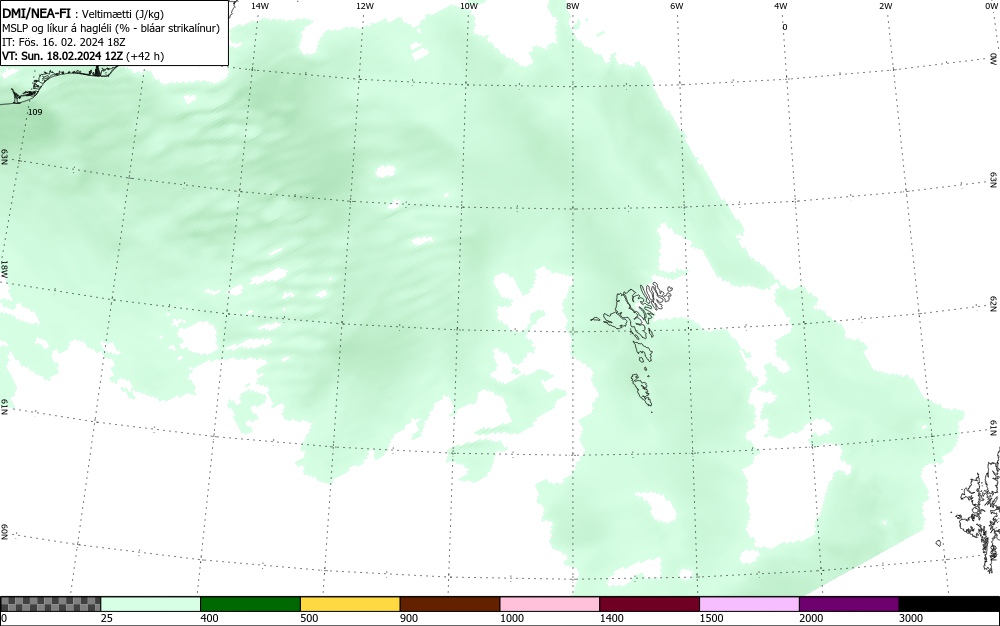This screenshot has width=1000, height=626.
Task: Click the 'MSLP og líkur á hagléli' line
Action: (x=111, y=28)
